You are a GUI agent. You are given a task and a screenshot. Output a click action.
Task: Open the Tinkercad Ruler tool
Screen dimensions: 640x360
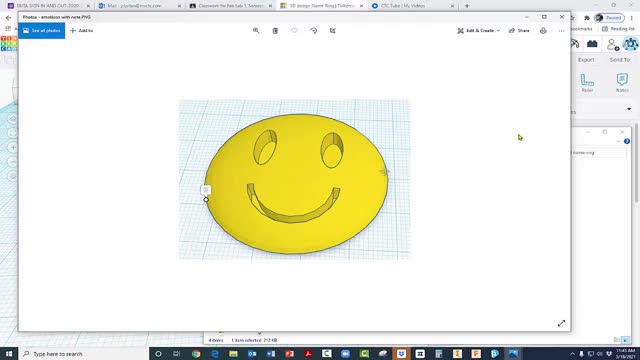[x=587, y=82]
